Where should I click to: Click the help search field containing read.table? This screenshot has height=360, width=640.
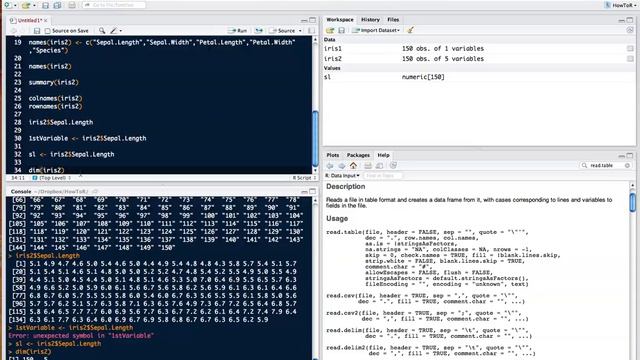tap(605, 166)
